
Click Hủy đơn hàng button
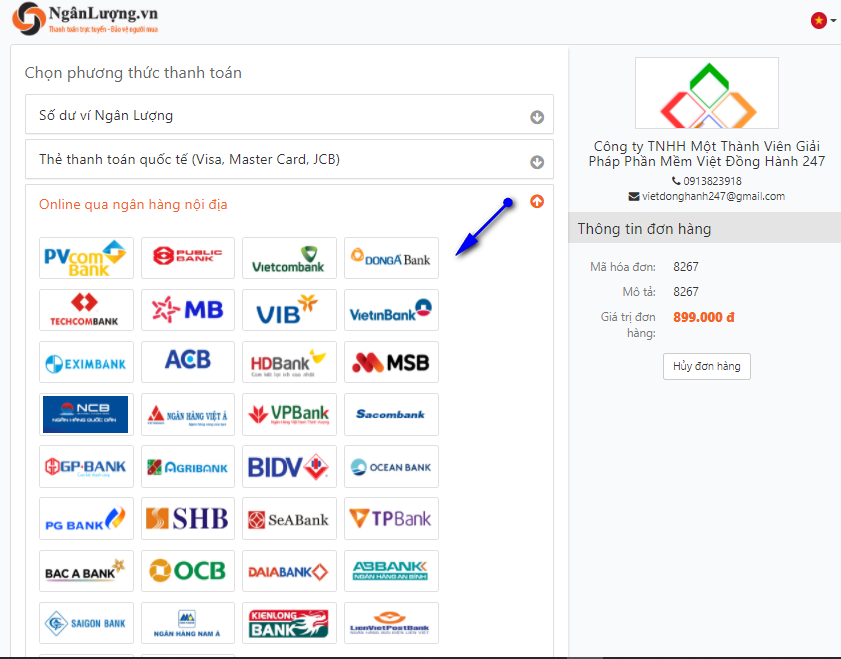(706, 367)
